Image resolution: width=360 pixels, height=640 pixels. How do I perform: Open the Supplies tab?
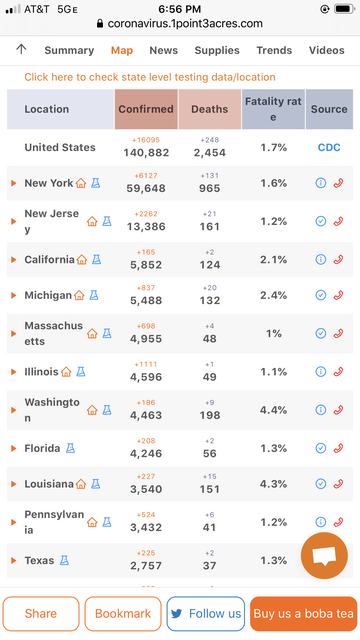pyautogui.click(x=217, y=50)
